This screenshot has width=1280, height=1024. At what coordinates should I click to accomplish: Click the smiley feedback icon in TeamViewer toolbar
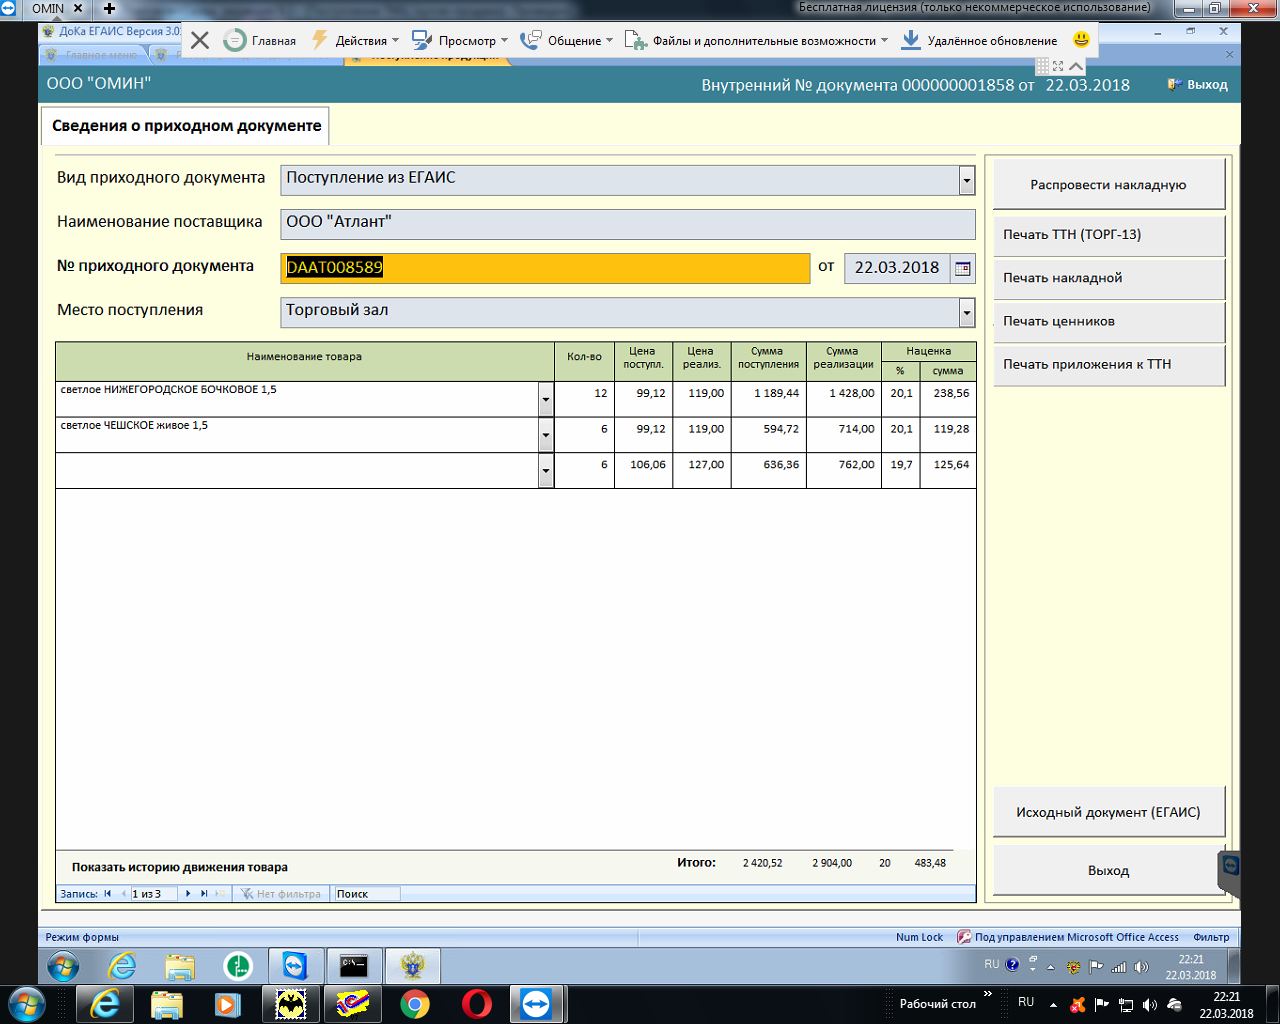[x=1081, y=40]
